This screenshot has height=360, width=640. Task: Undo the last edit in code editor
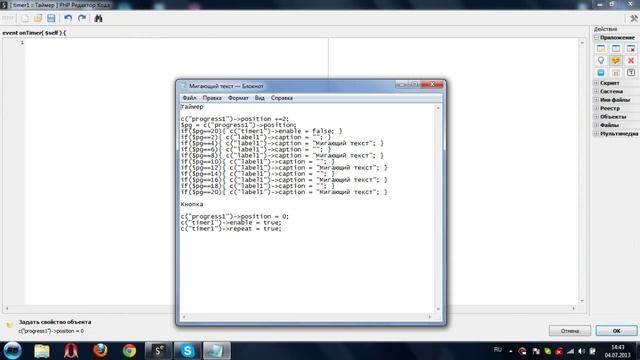click(68, 18)
